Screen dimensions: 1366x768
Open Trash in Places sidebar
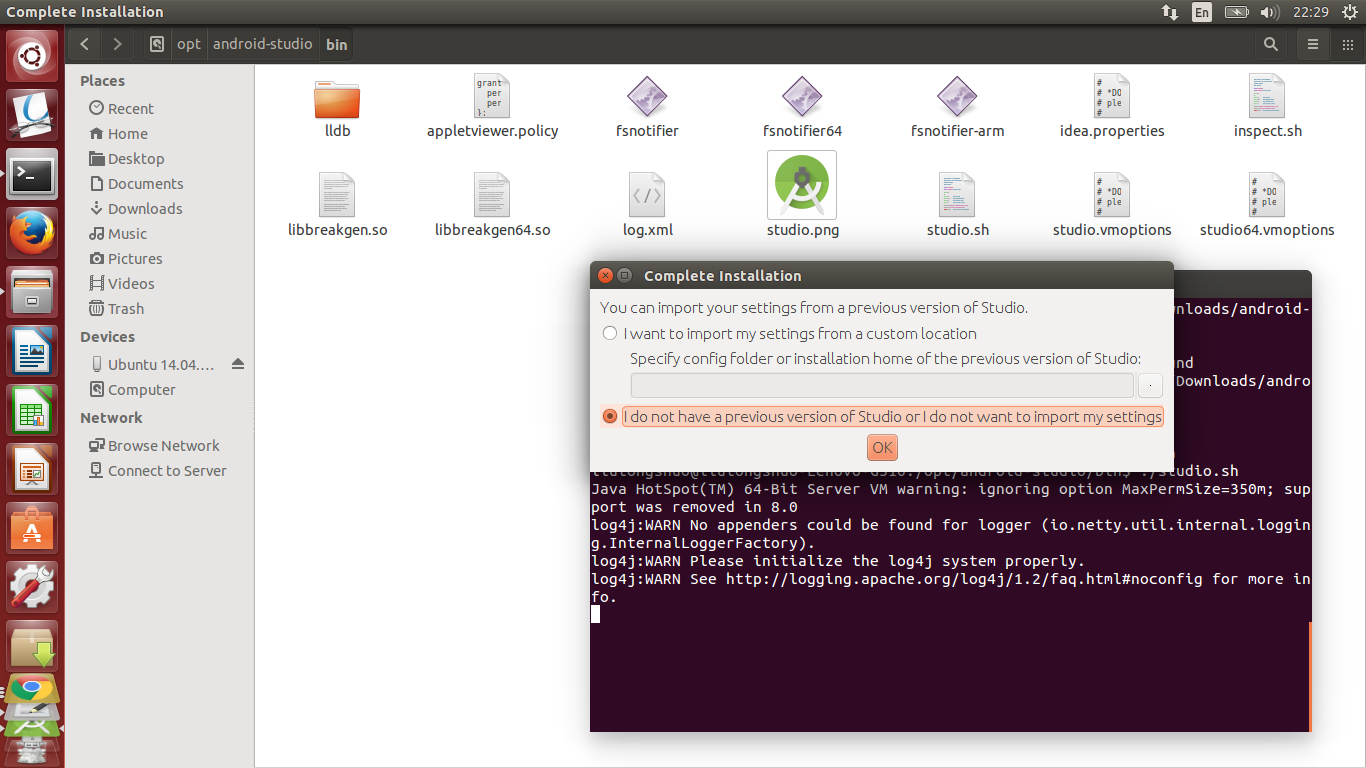[116, 308]
